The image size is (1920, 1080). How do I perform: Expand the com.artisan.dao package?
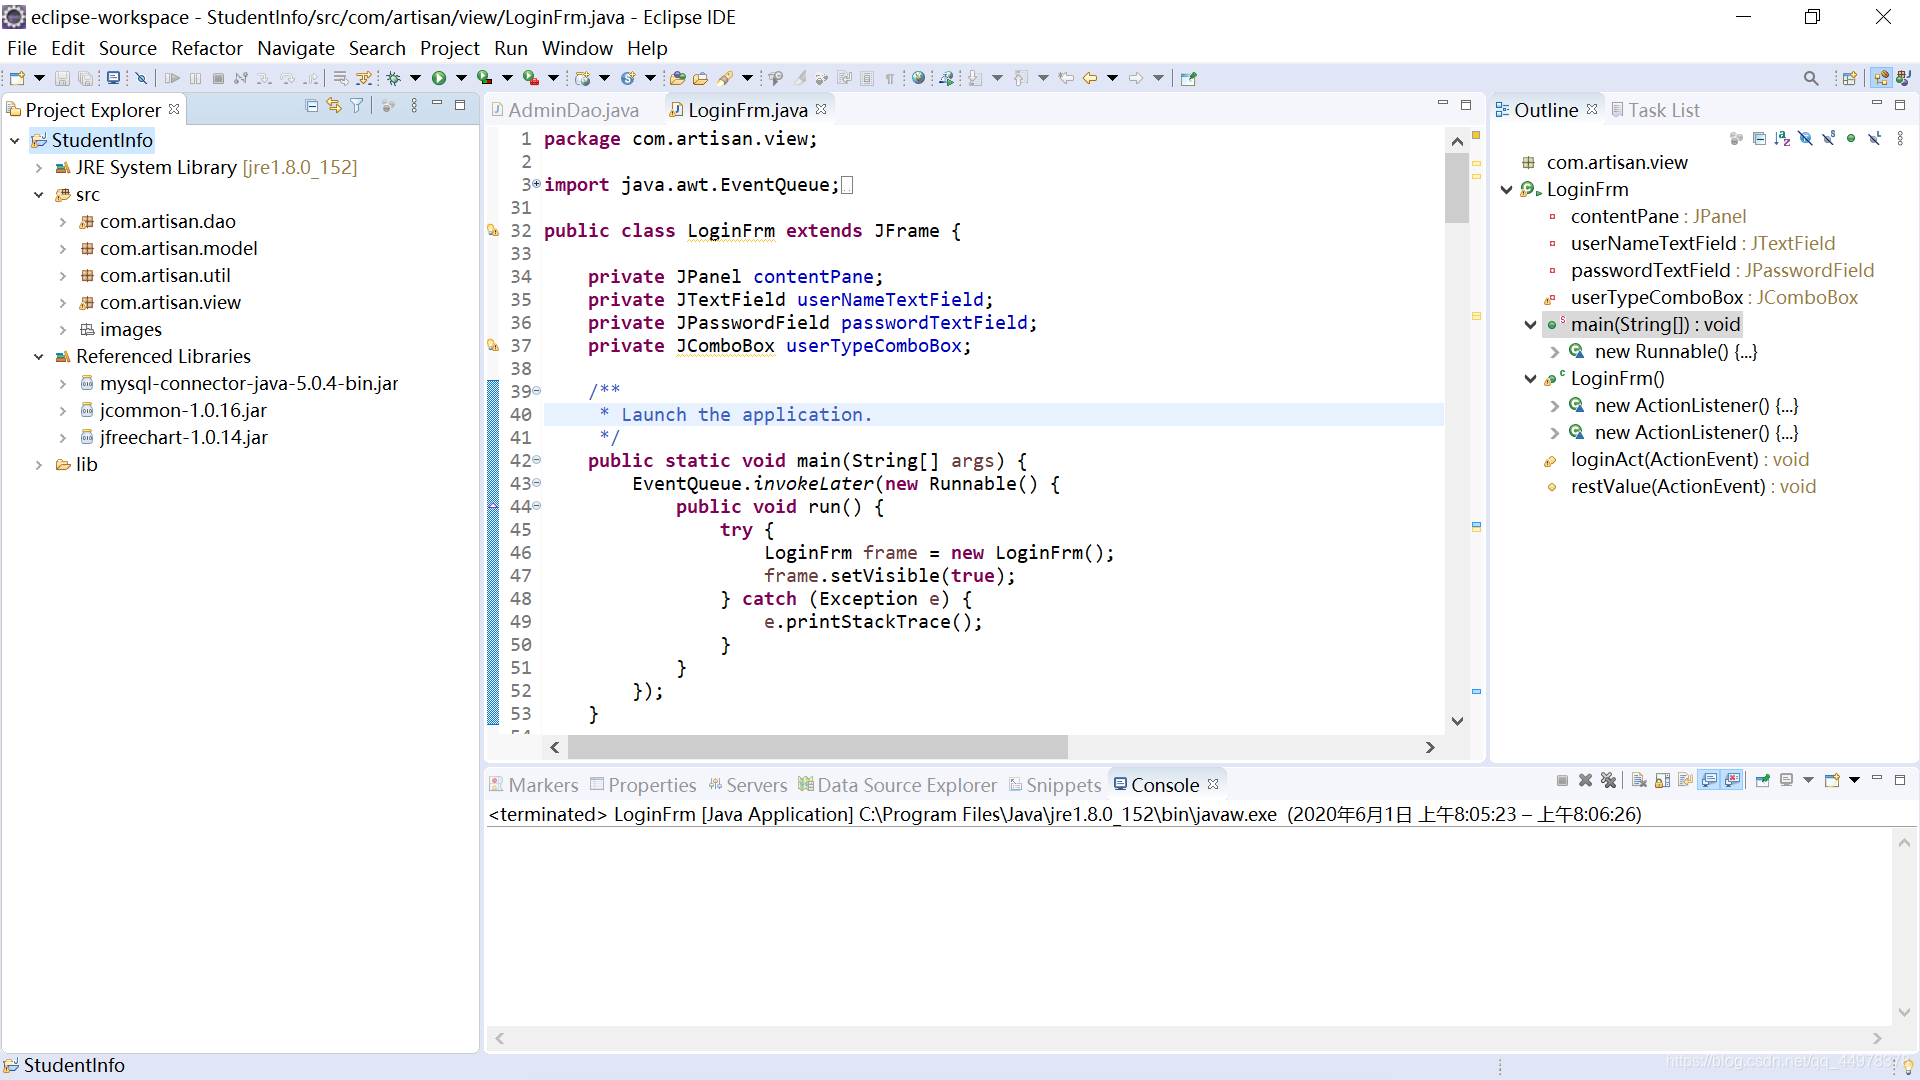tap(63, 221)
